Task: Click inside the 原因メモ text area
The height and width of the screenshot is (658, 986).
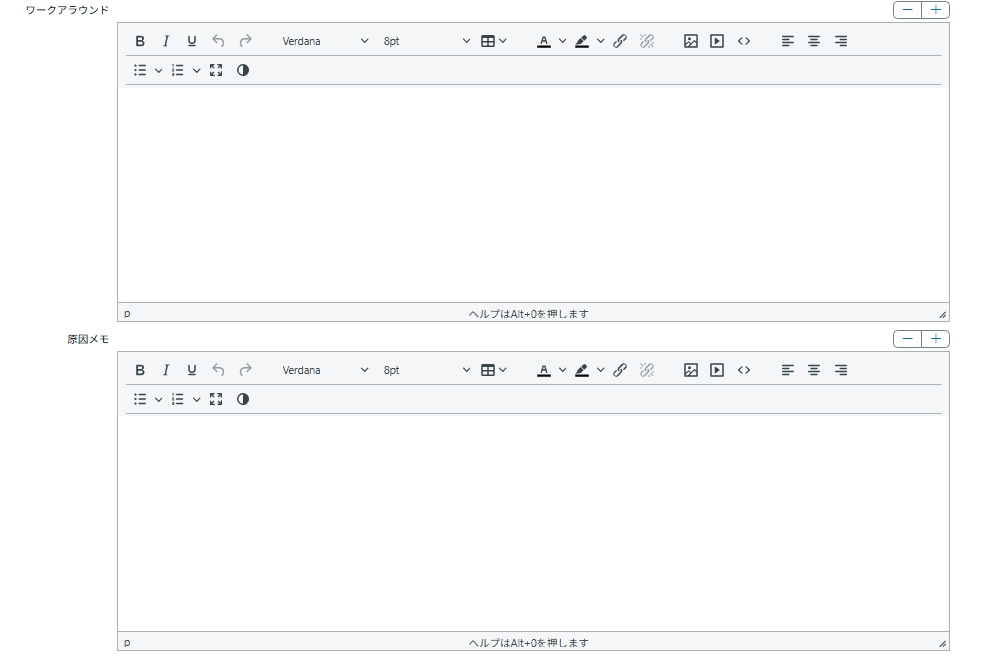Action: (x=532, y=520)
